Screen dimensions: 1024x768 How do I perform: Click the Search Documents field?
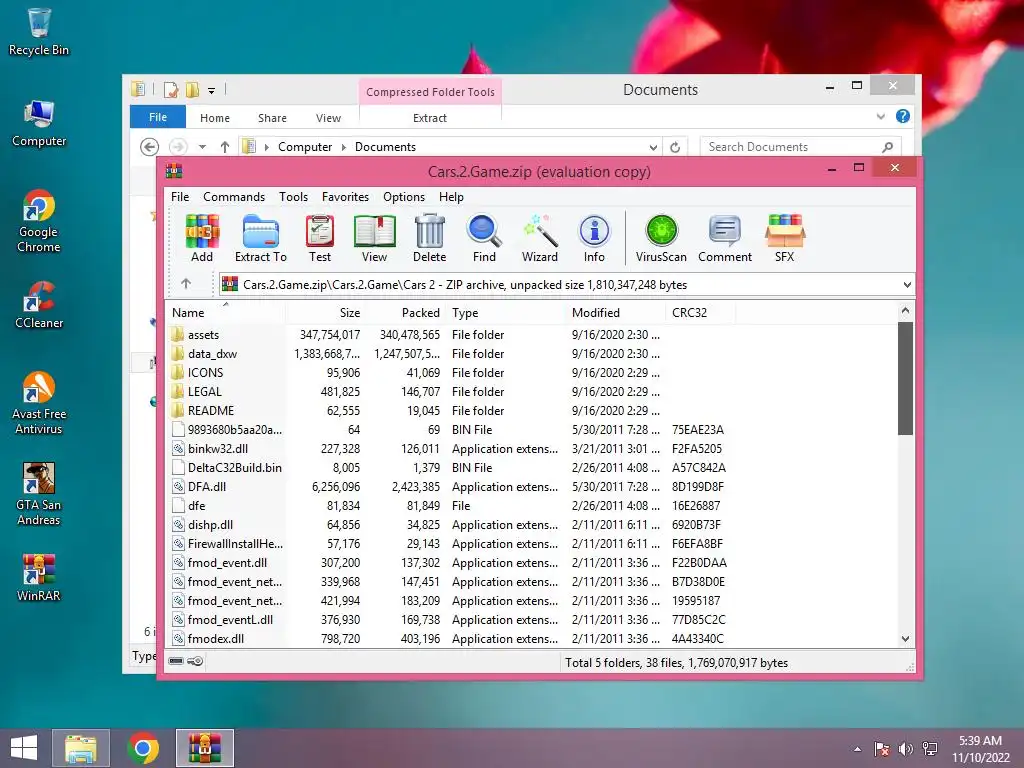click(801, 147)
